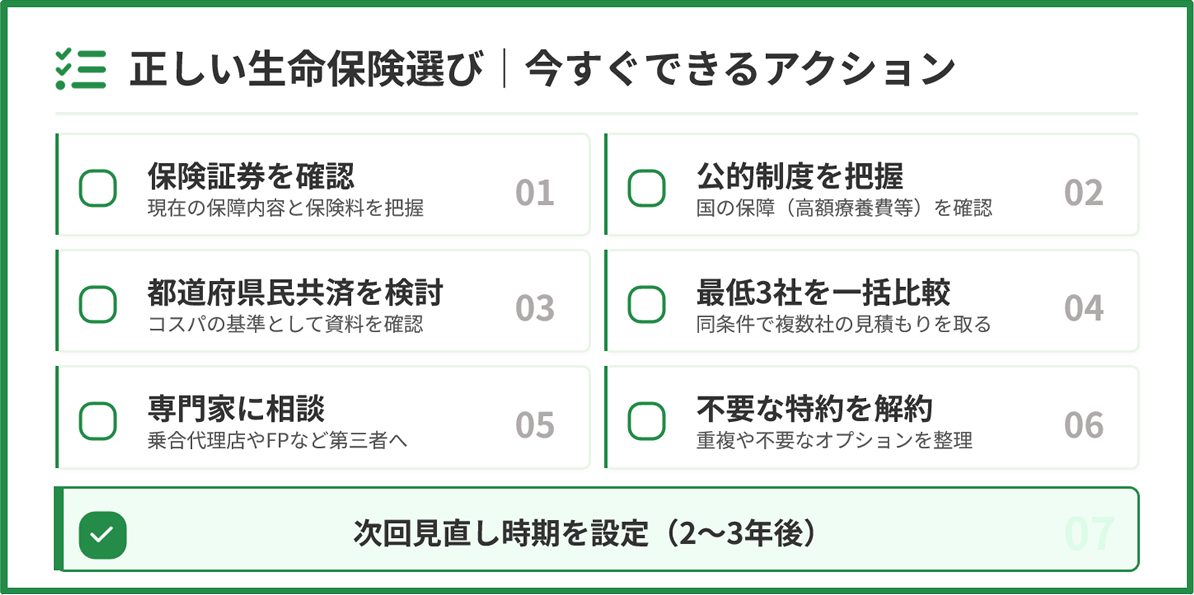Tick the 公的制度を把握 checkbox
Viewport: 1194px width, 595px height.
(647, 187)
